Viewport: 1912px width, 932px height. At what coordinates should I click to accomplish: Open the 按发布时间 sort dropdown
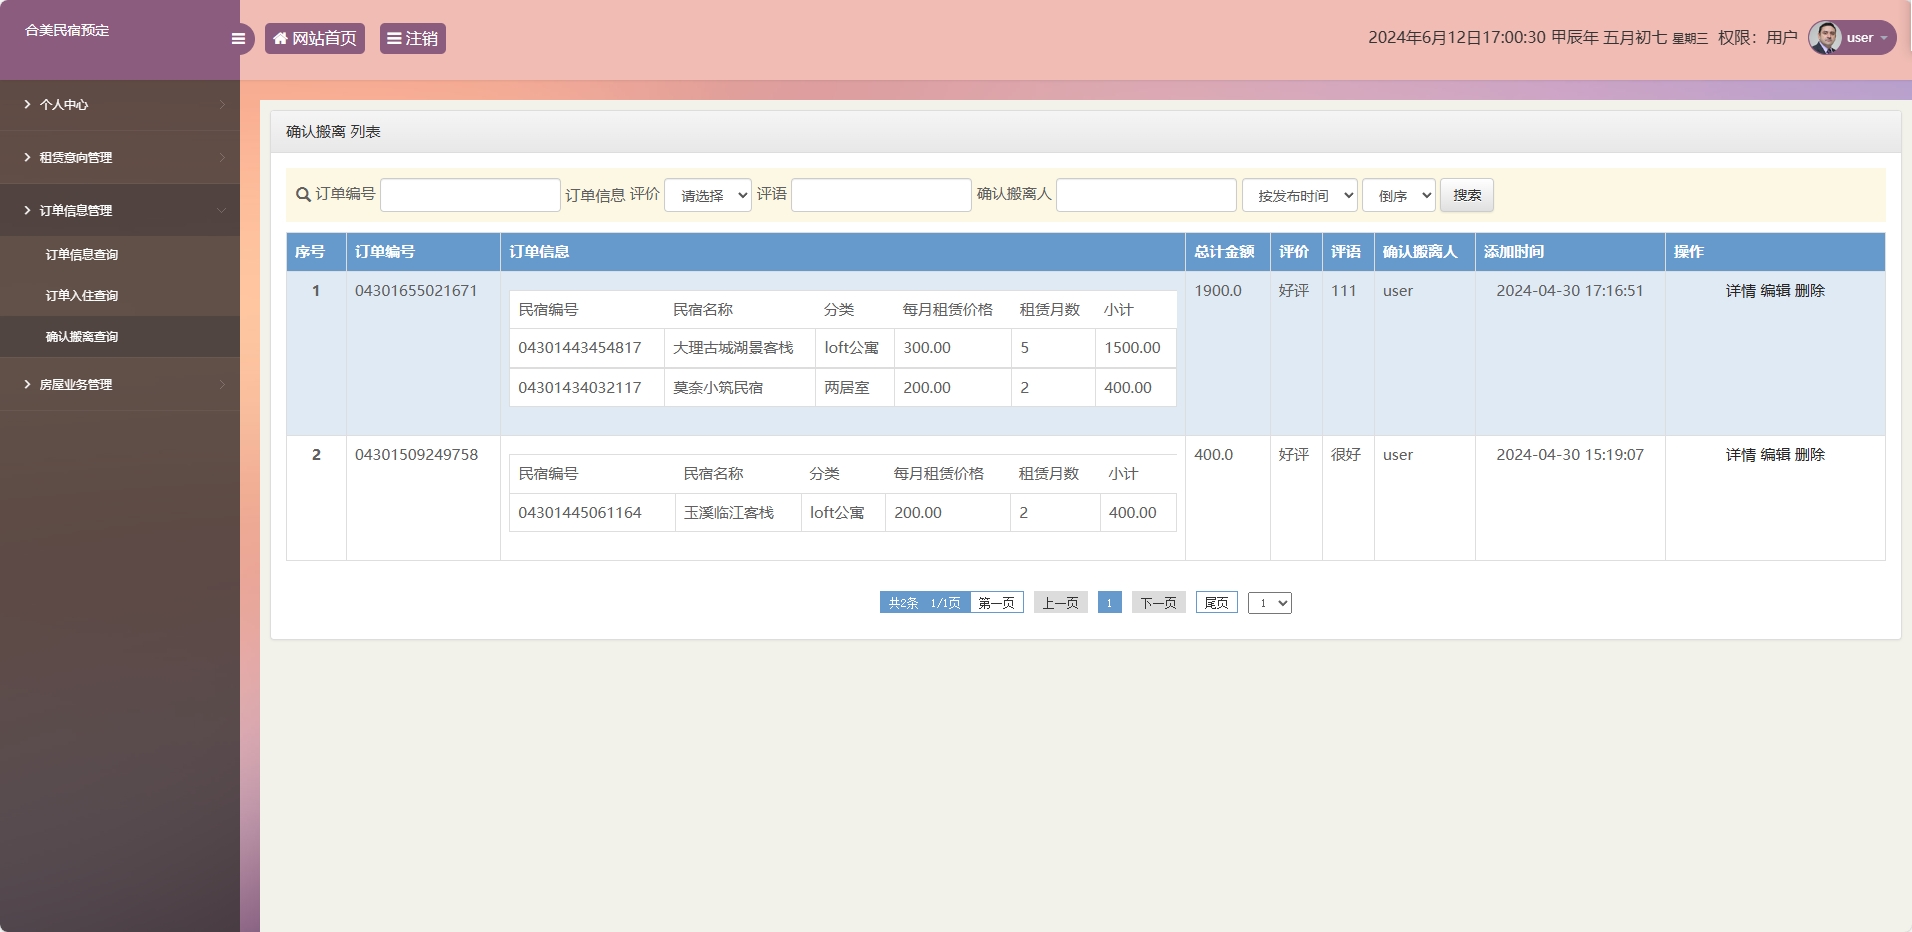click(x=1298, y=195)
